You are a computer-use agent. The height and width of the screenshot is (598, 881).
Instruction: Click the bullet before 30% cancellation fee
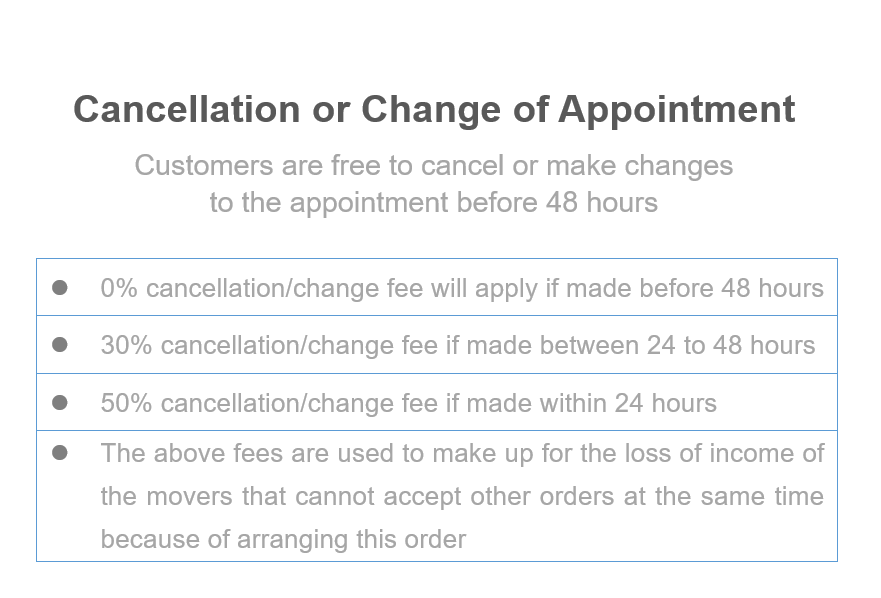click(x=60, y=345)
